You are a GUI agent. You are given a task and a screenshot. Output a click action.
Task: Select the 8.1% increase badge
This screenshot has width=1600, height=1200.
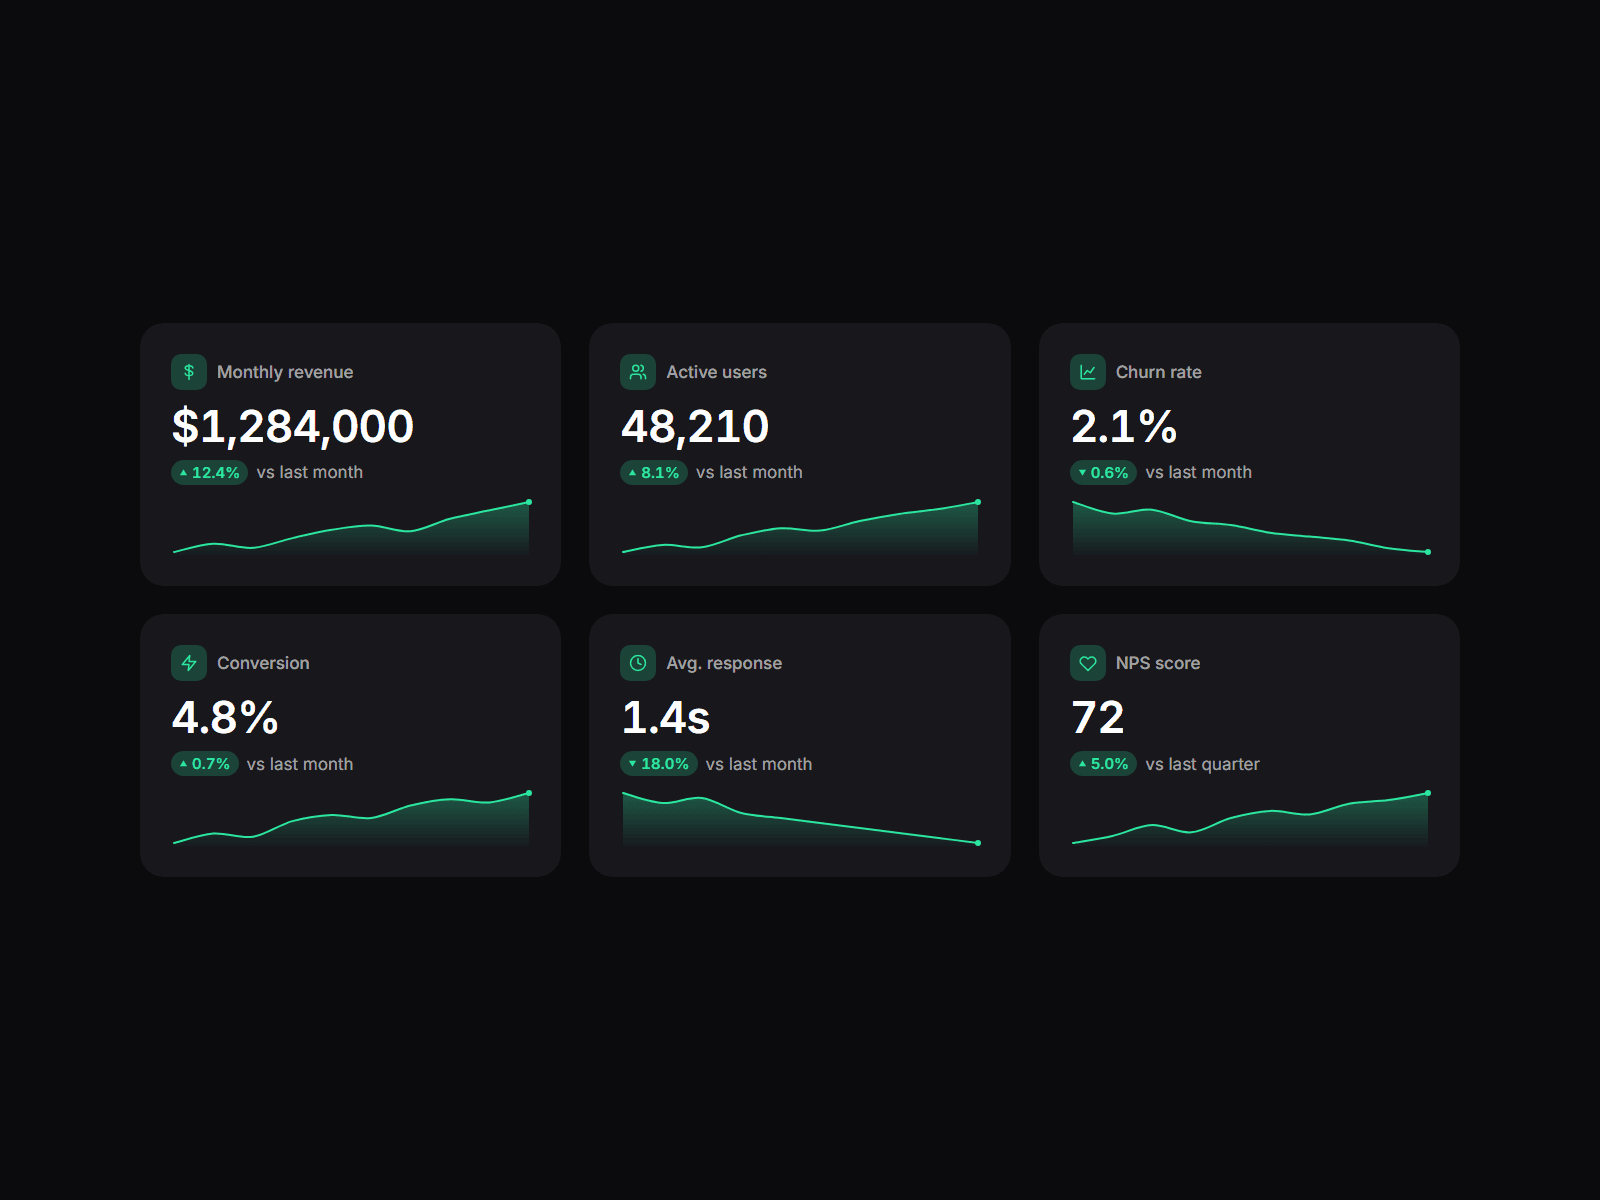tap(654, 472)
